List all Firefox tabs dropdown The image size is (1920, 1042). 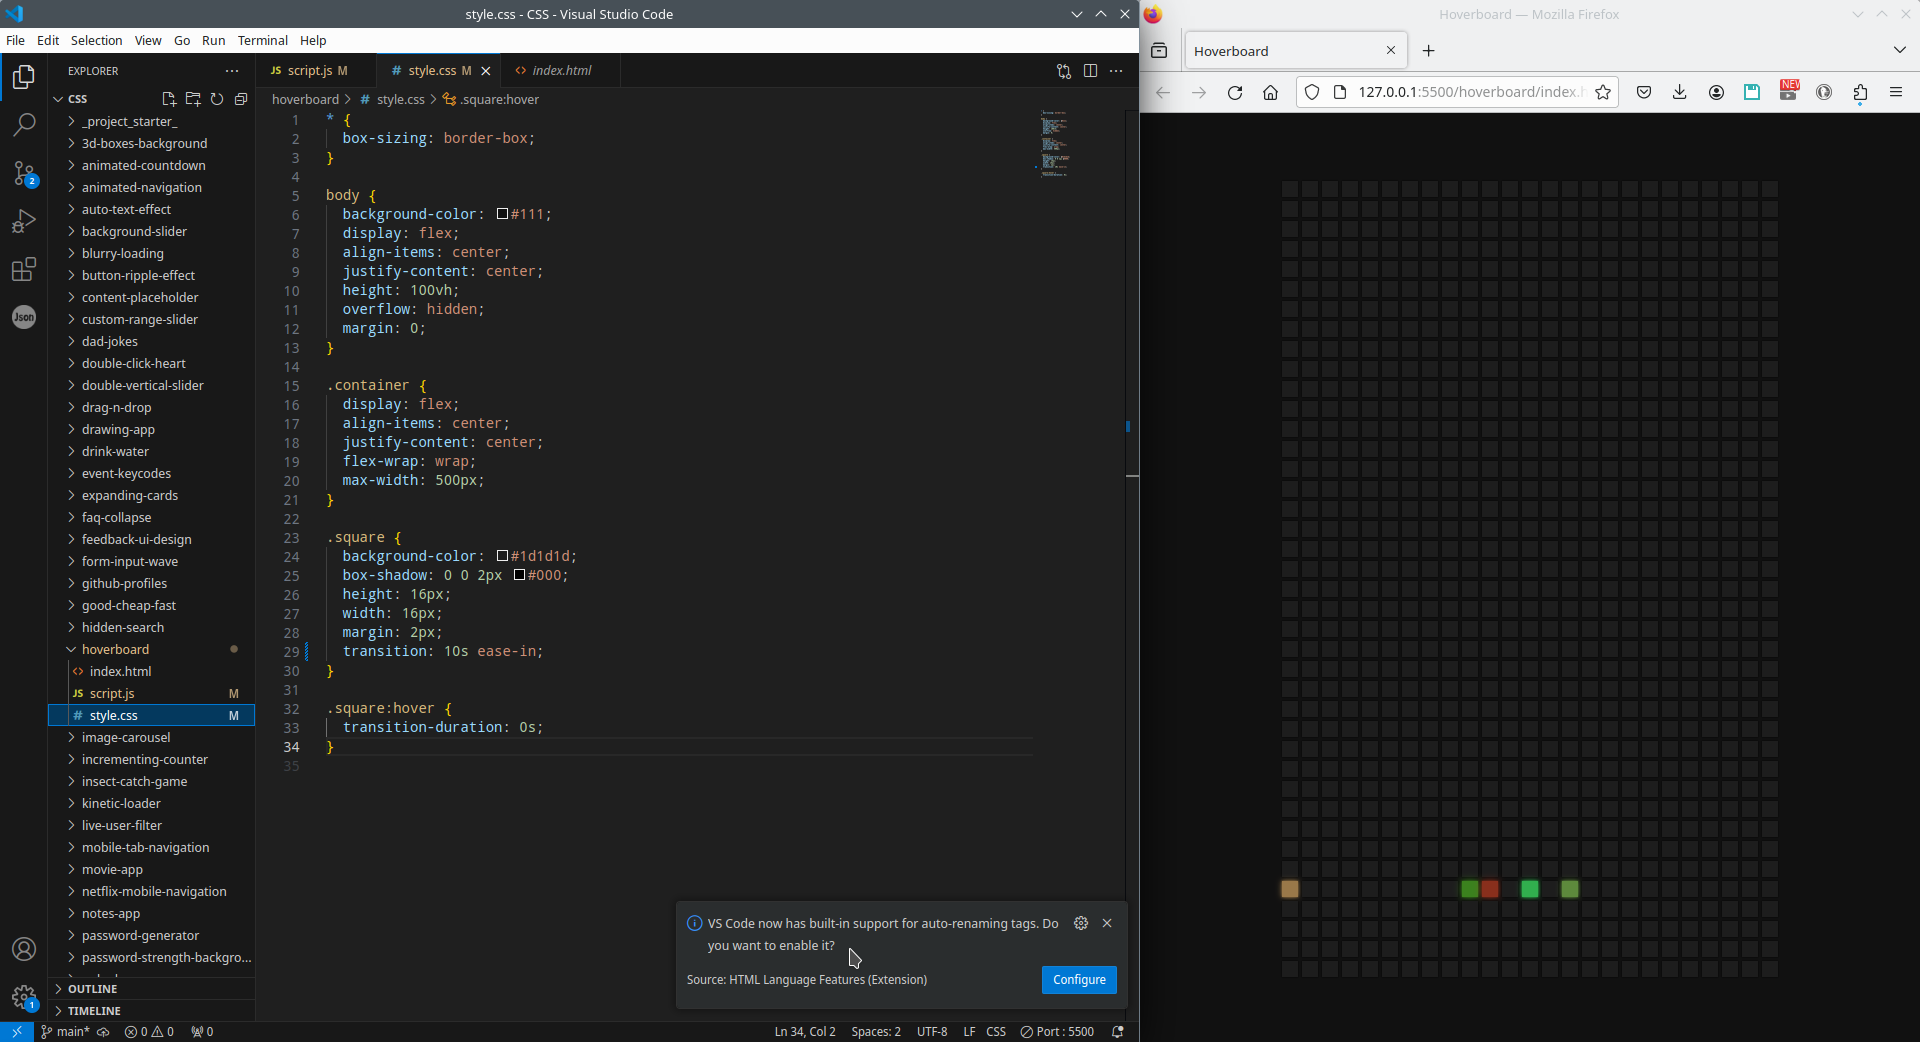1900,51
